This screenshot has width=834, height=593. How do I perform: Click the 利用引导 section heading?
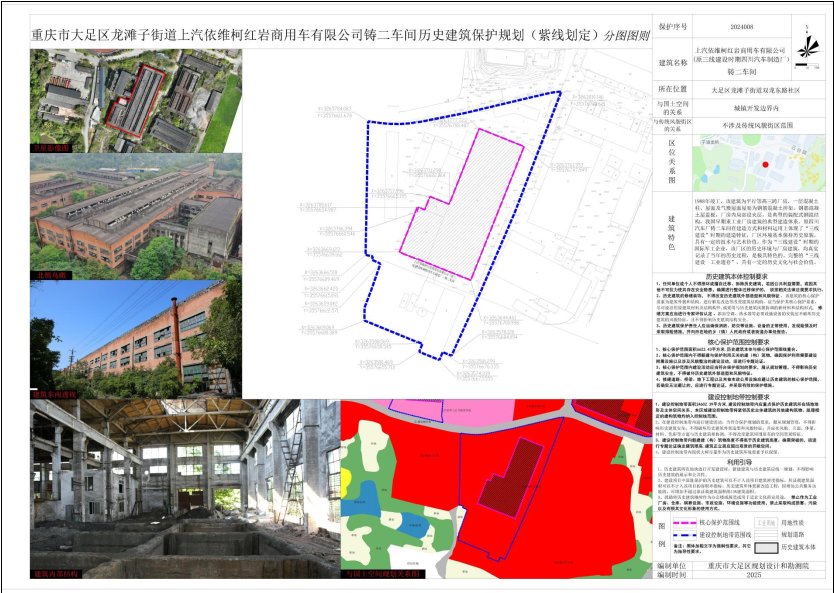coord(742,461)
